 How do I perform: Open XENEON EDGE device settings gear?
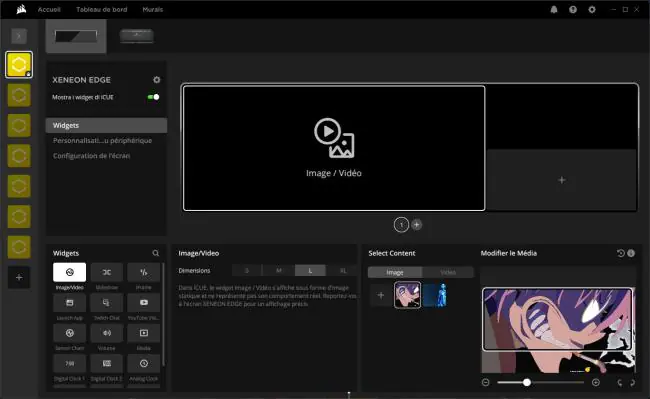pyautogui.click(x=157, y=80)
